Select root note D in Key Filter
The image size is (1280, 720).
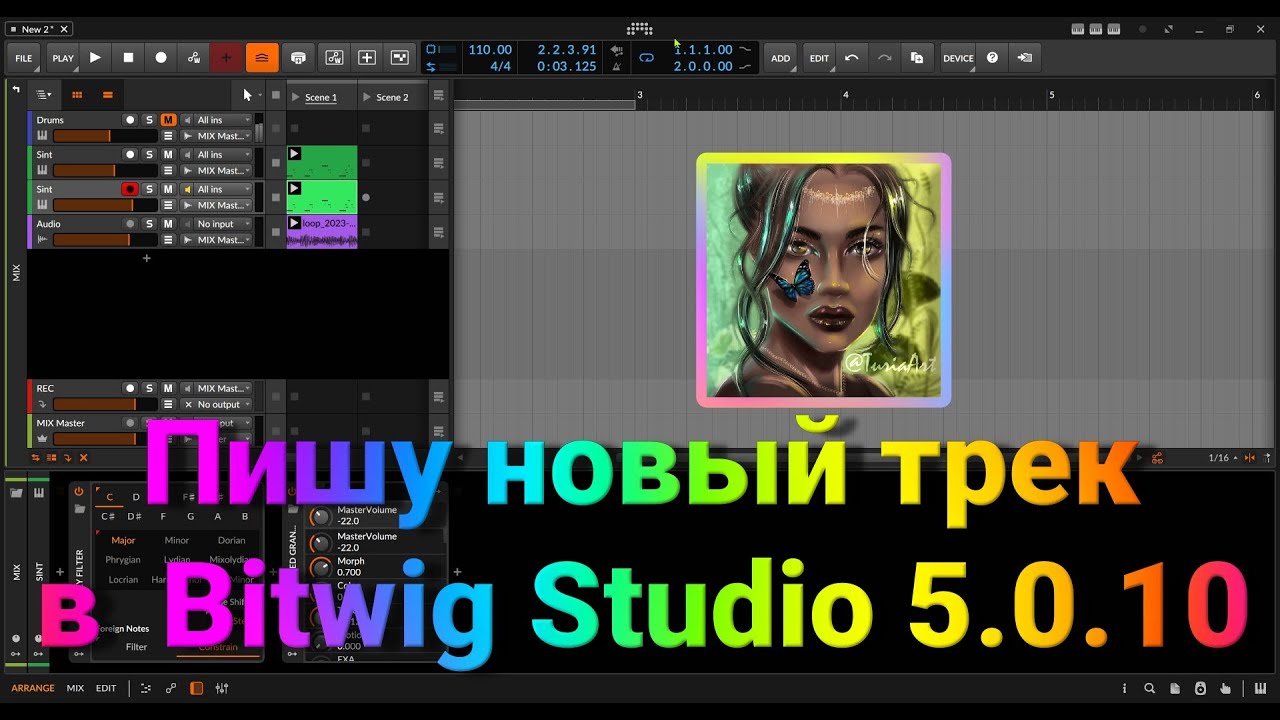(137, 497)
